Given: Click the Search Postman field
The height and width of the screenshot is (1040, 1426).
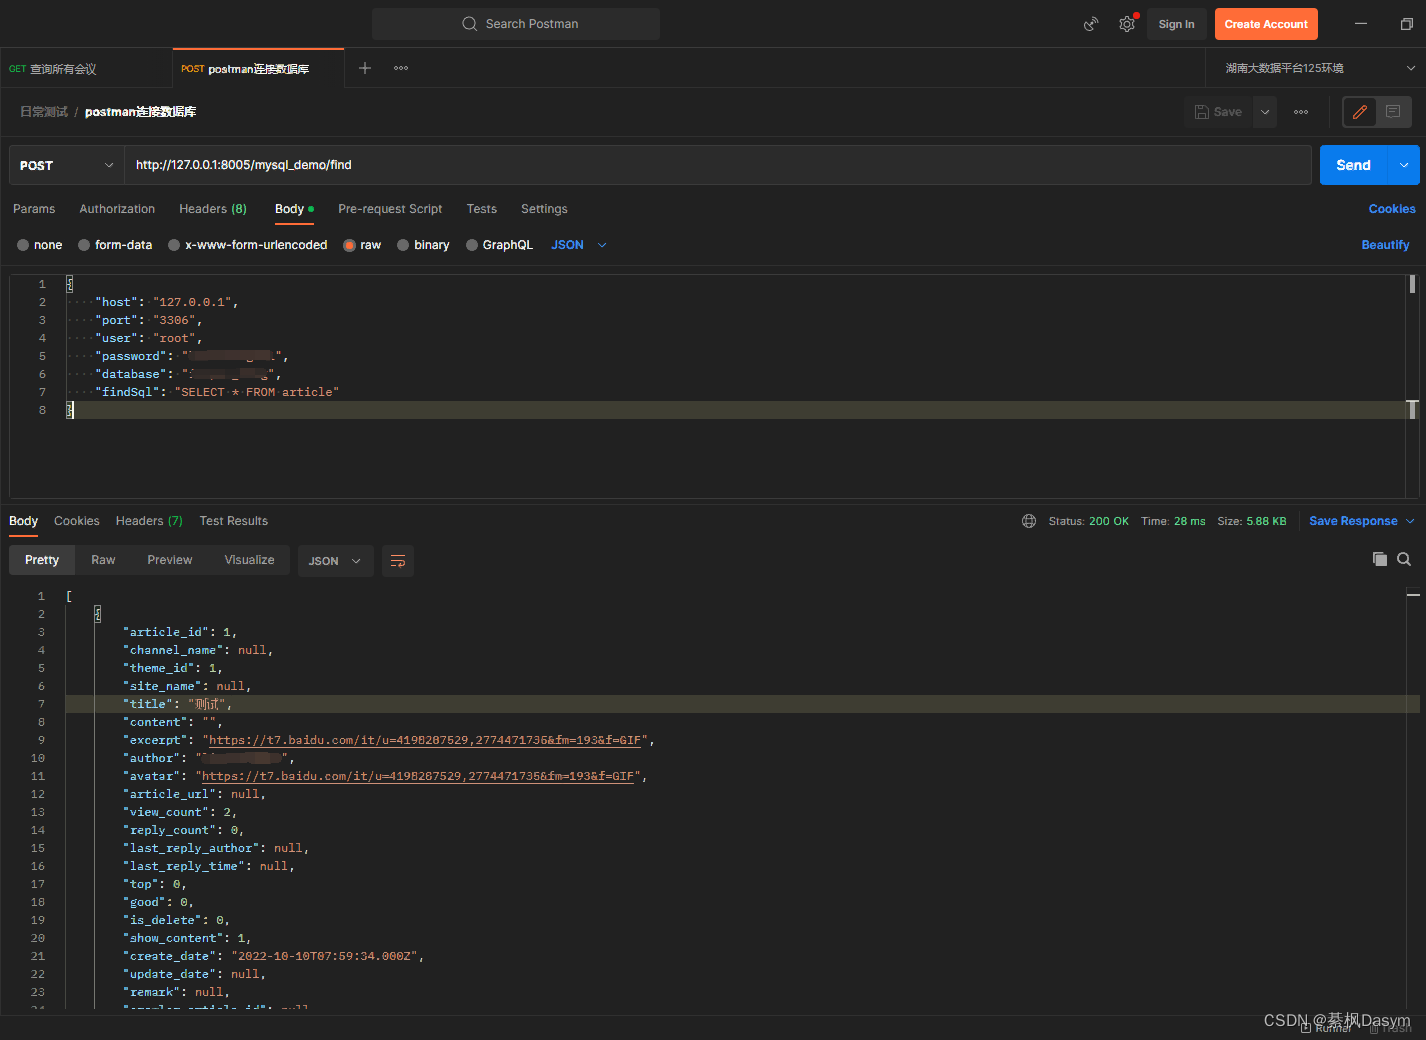Looking at the screenshot, I should [516, 24].
